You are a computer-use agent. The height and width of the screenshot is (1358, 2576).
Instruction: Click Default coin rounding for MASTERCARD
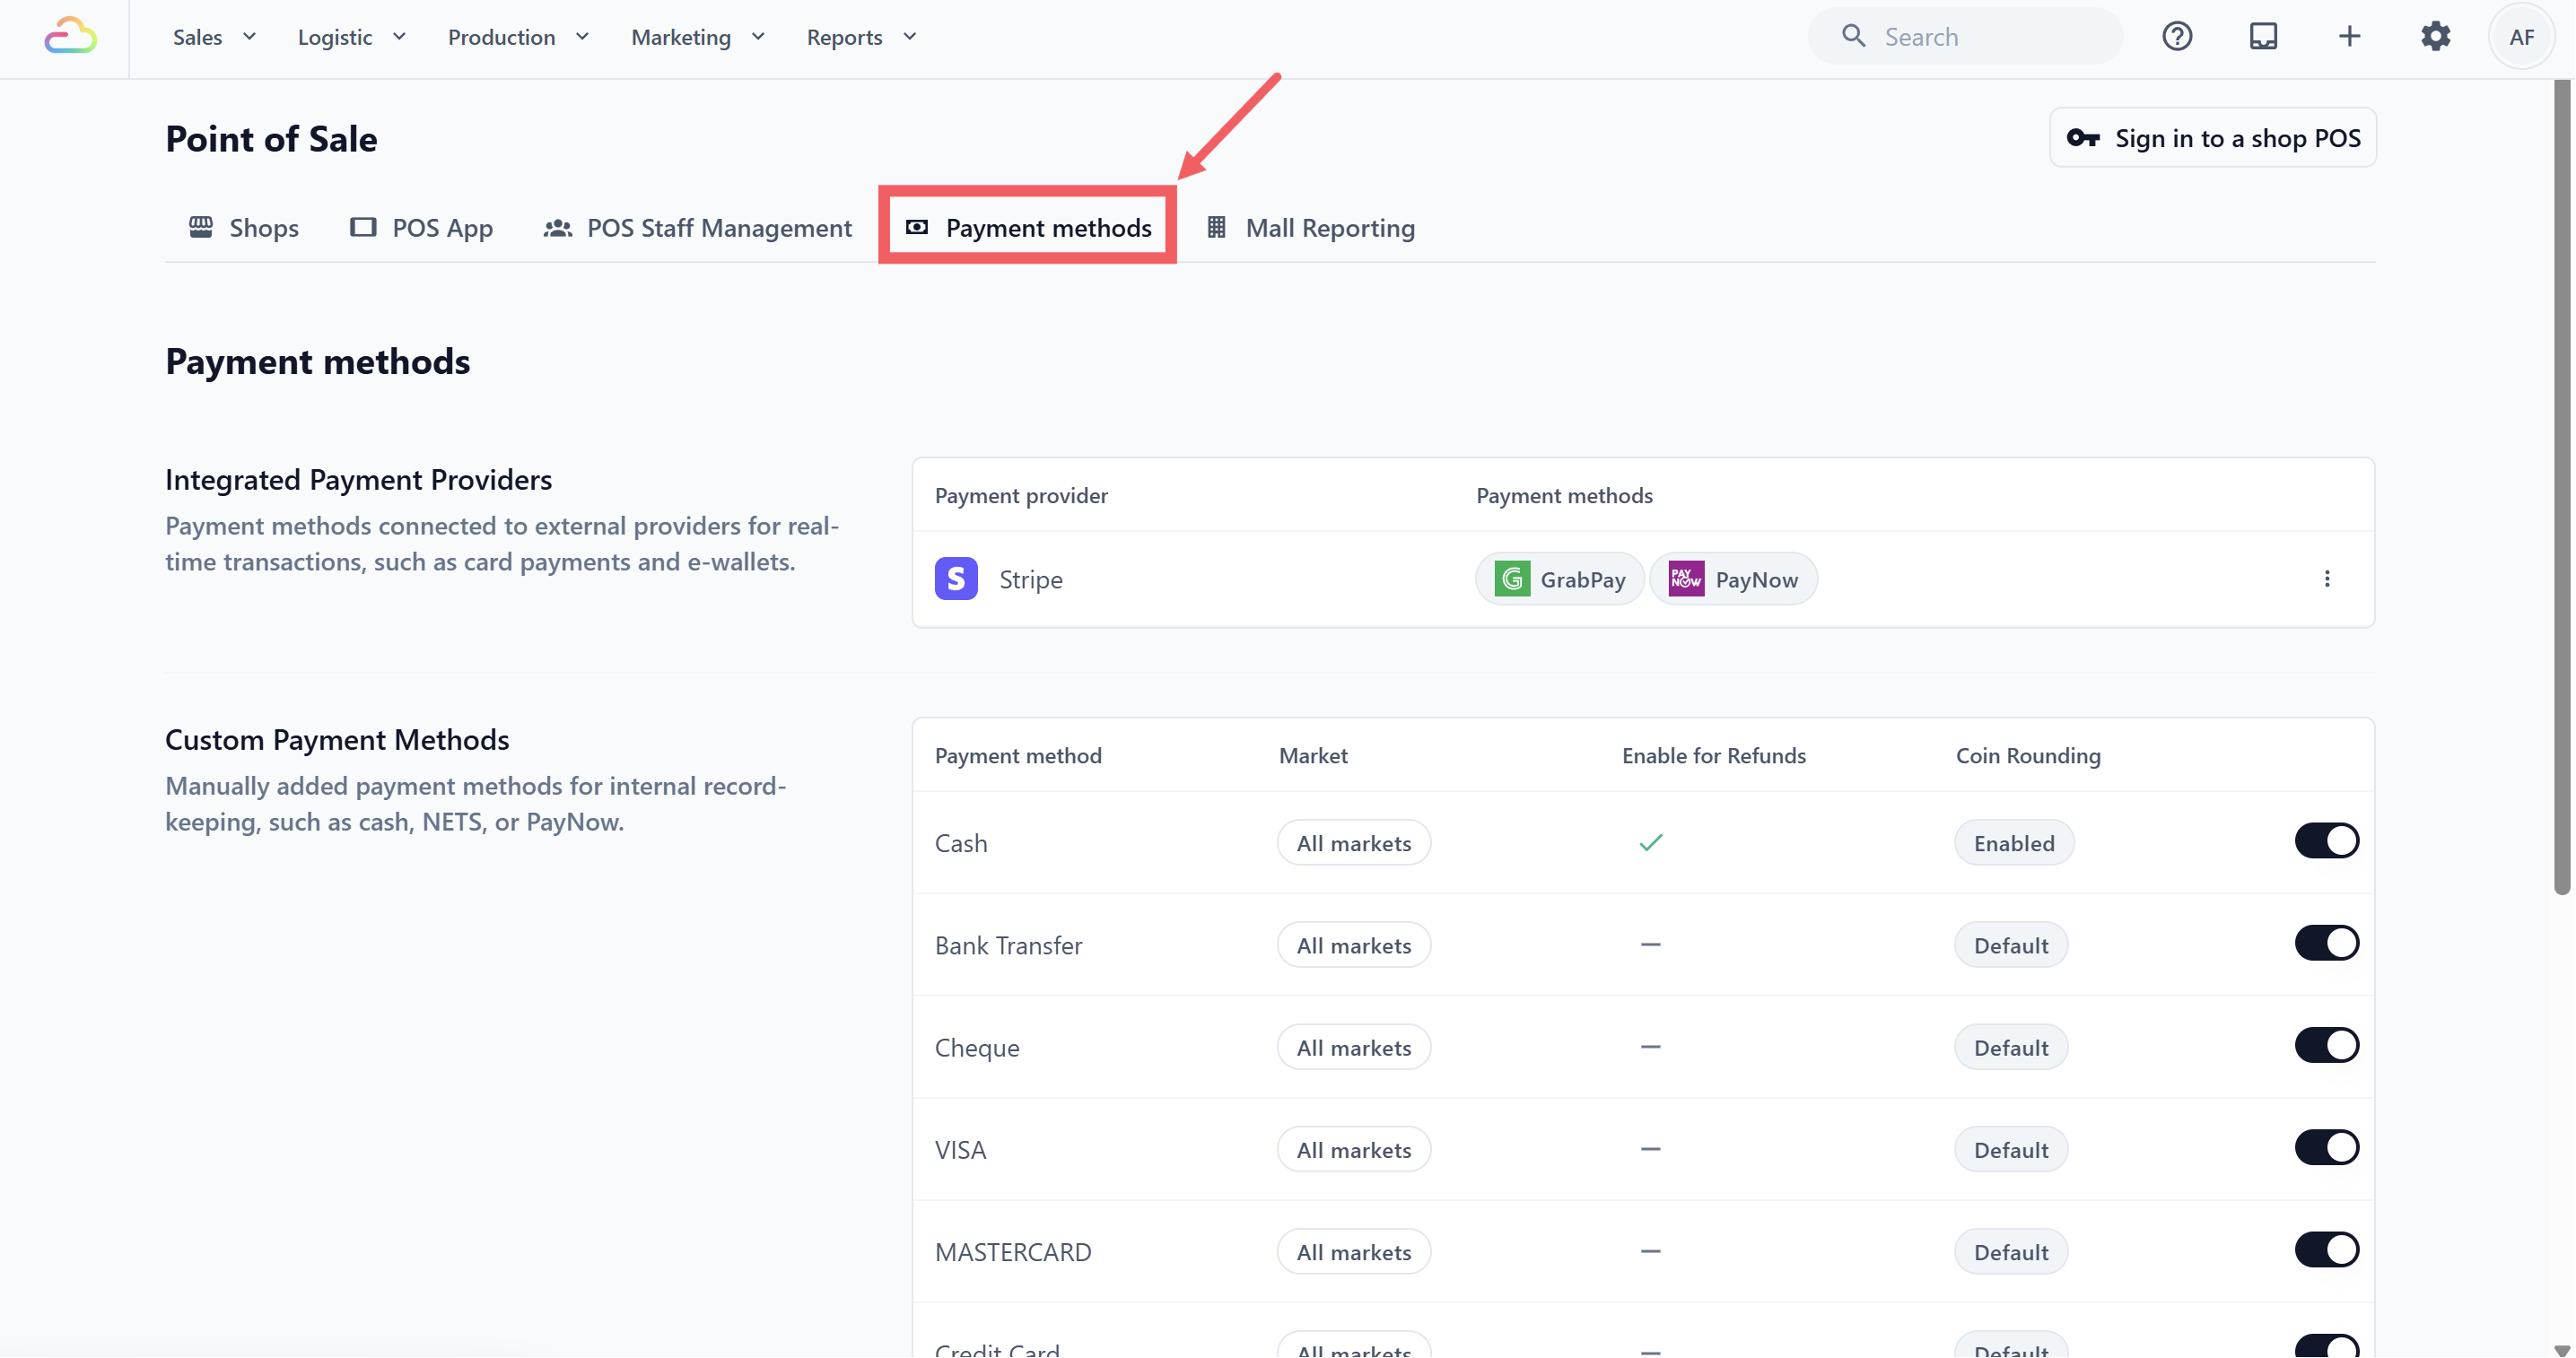(x=2010, y=1252)
